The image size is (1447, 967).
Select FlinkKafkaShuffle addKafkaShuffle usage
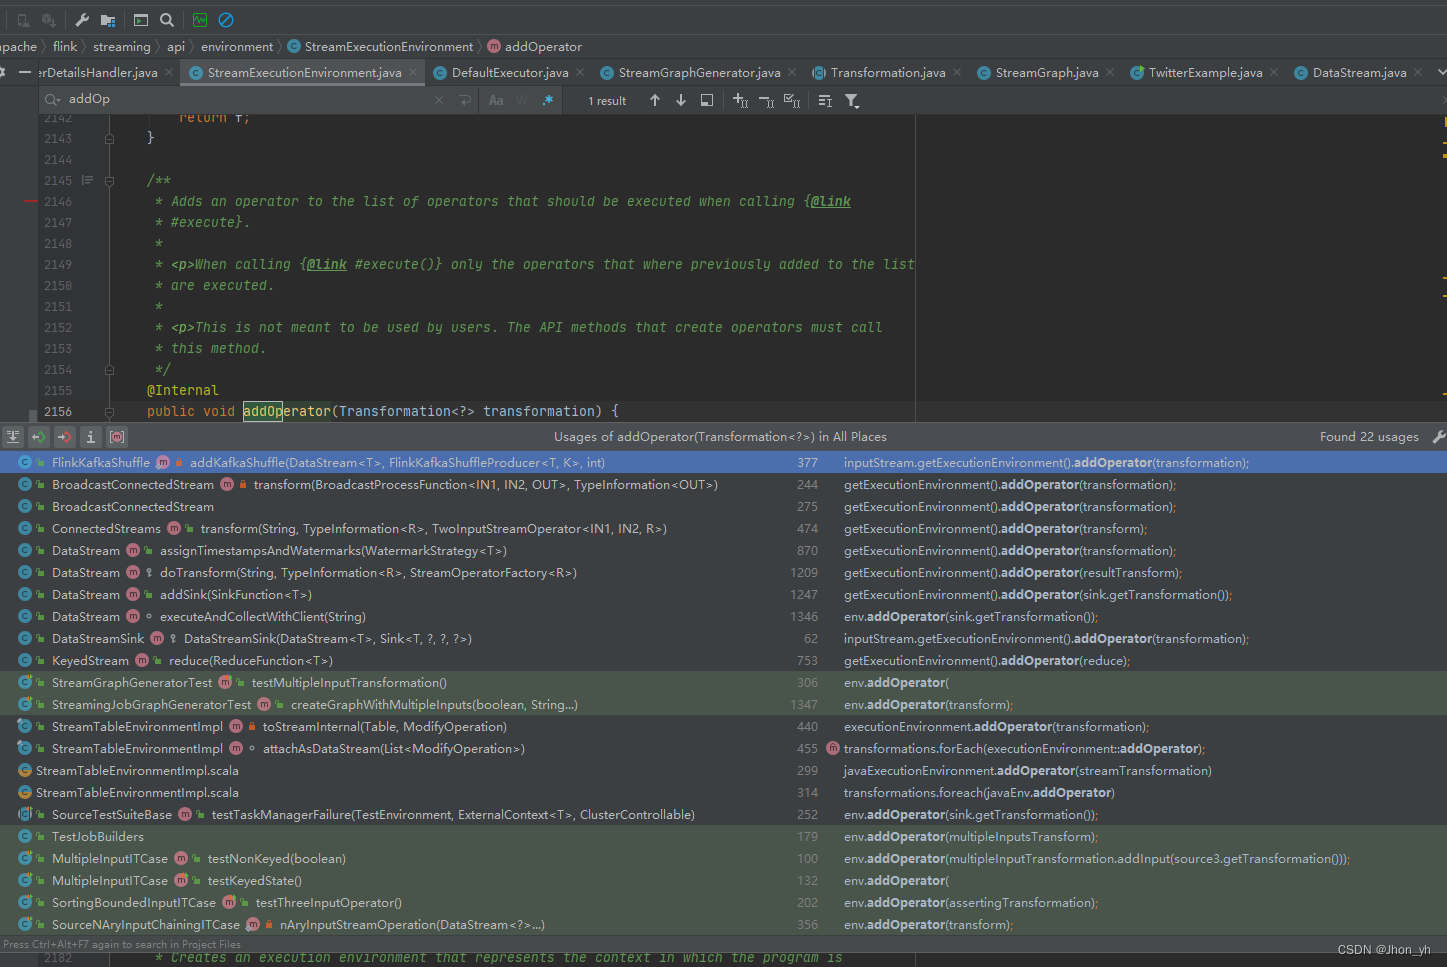pos(723,463)
